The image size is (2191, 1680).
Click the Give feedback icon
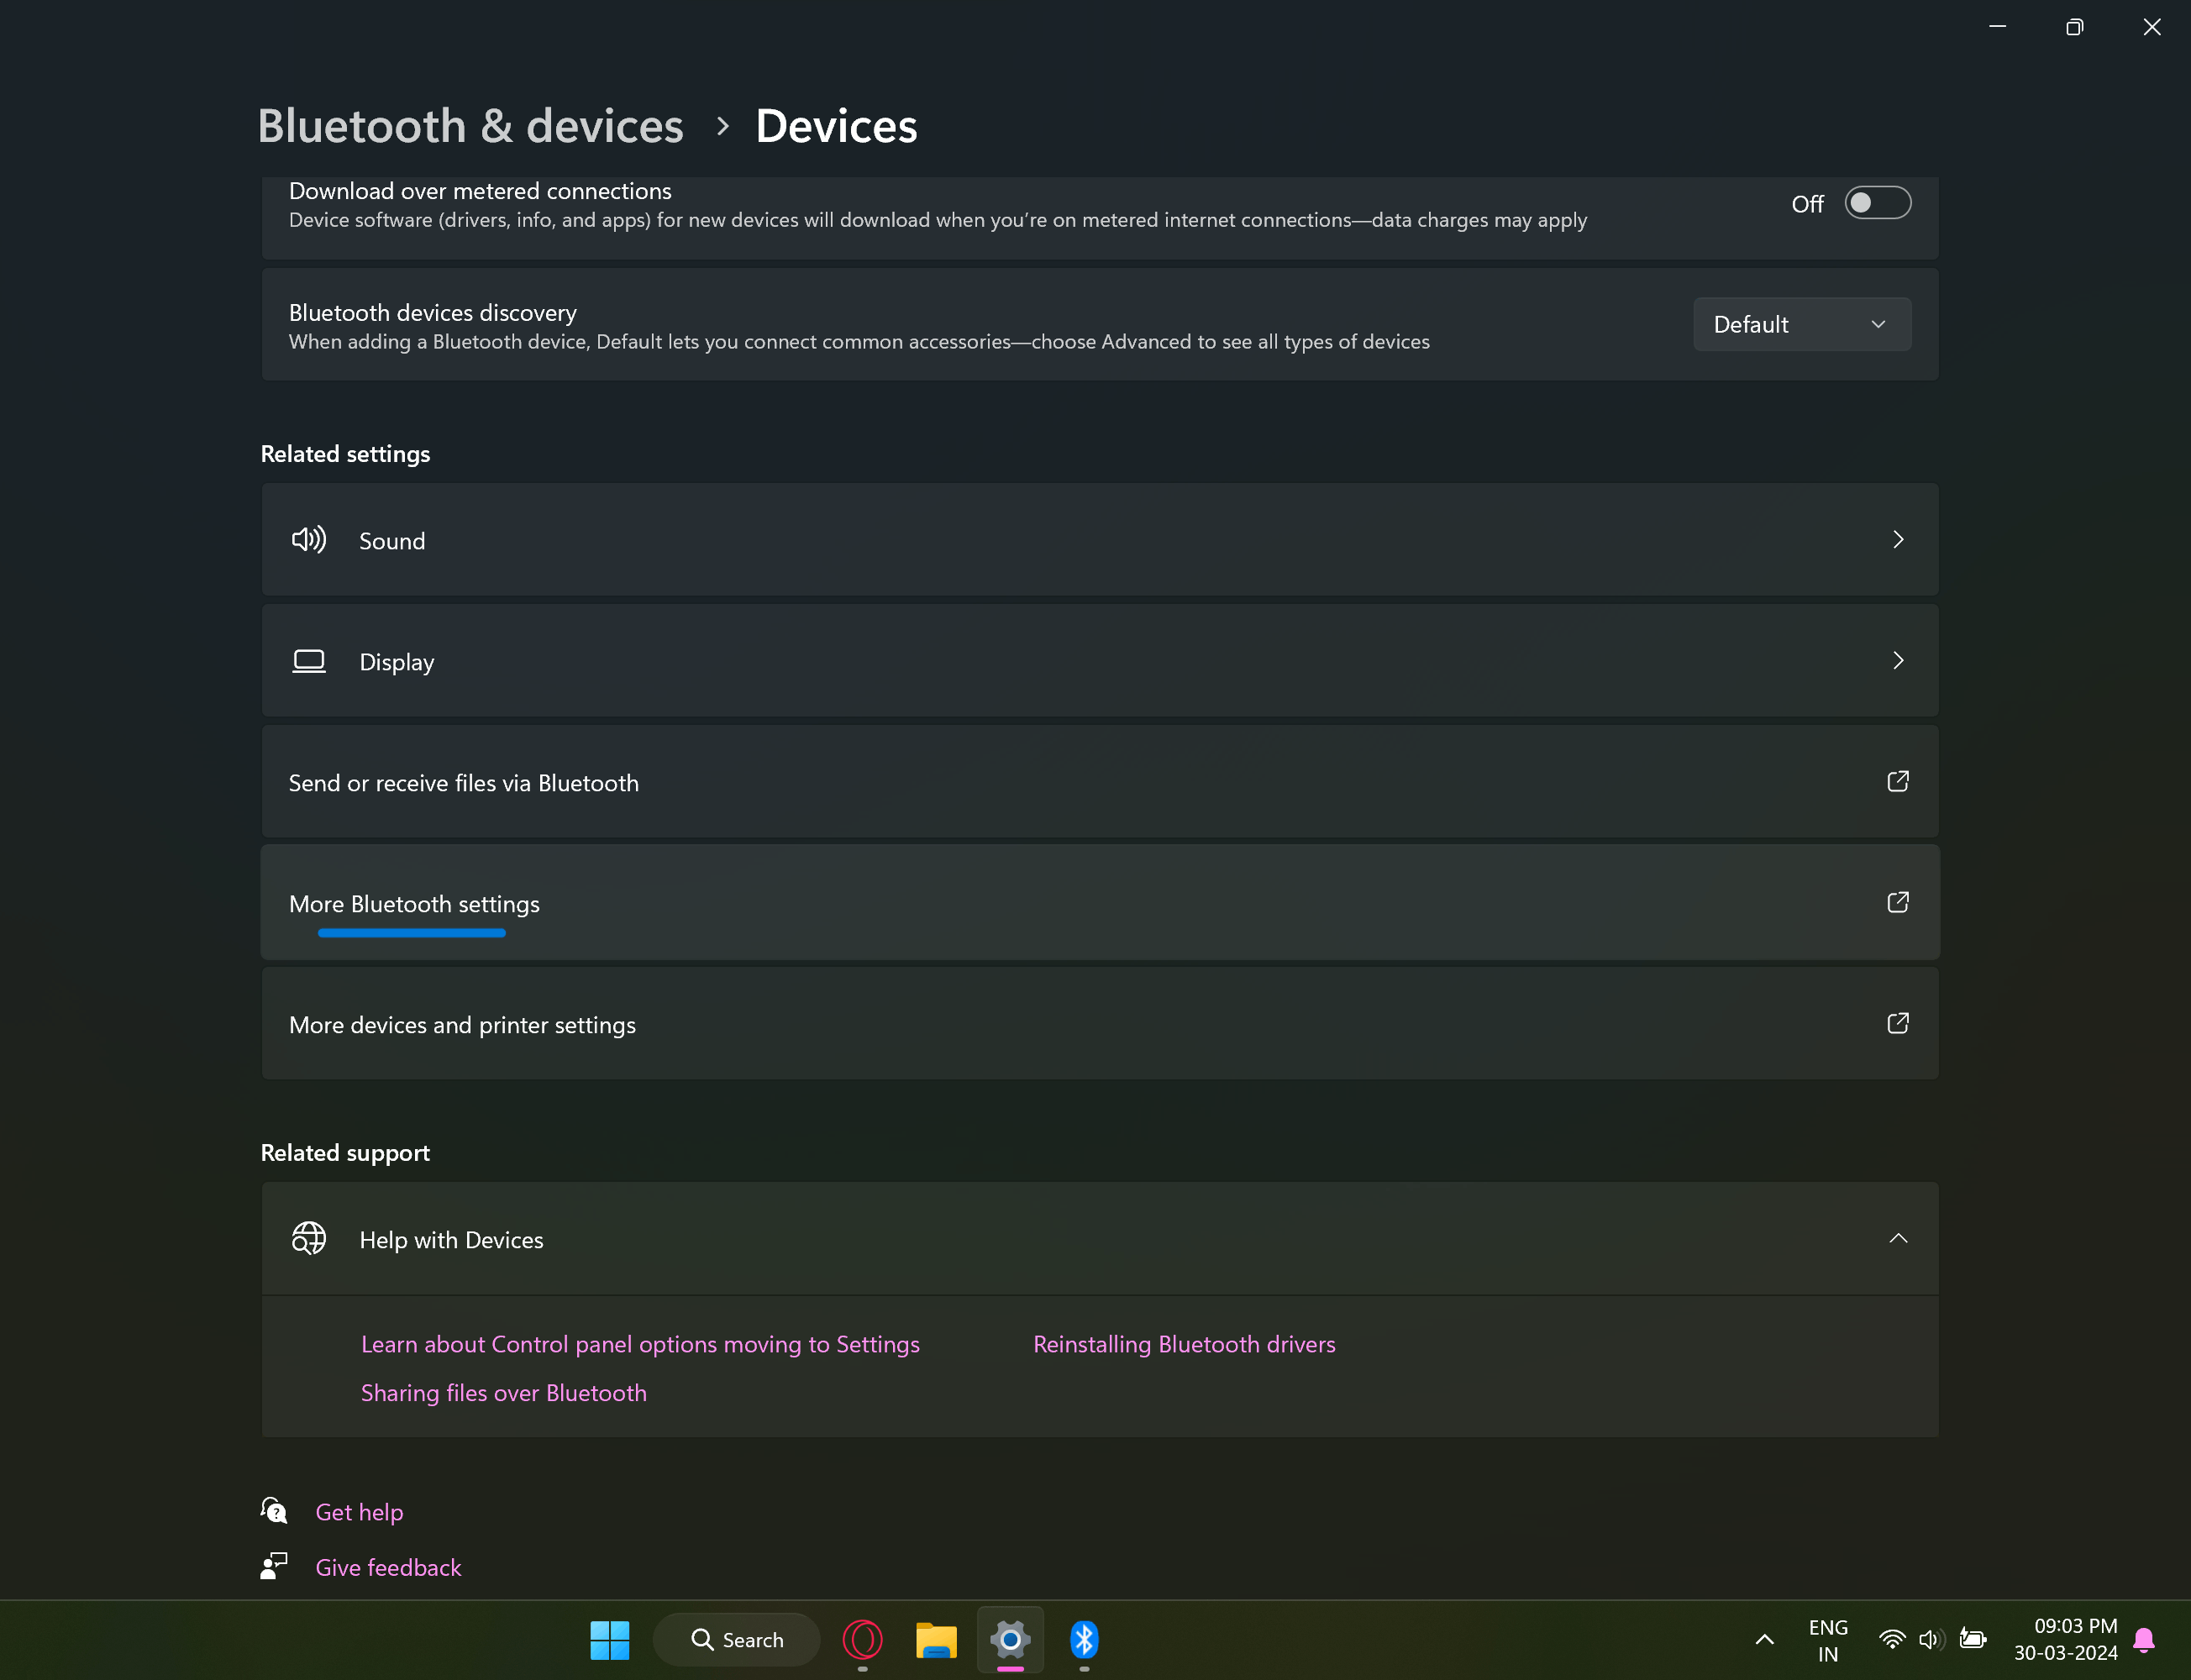pos(272,1565)
